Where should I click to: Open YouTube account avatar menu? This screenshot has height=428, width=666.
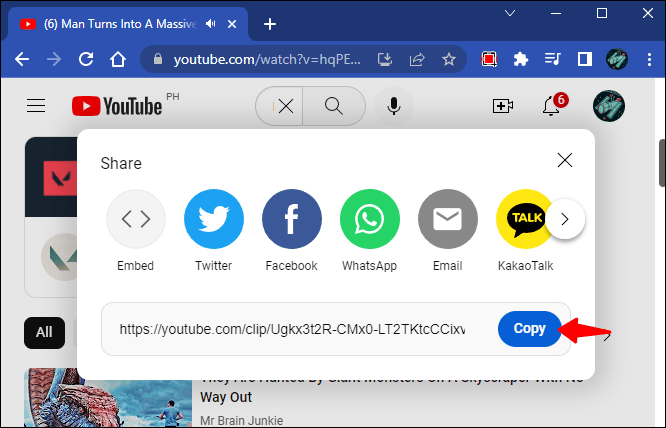609,106
